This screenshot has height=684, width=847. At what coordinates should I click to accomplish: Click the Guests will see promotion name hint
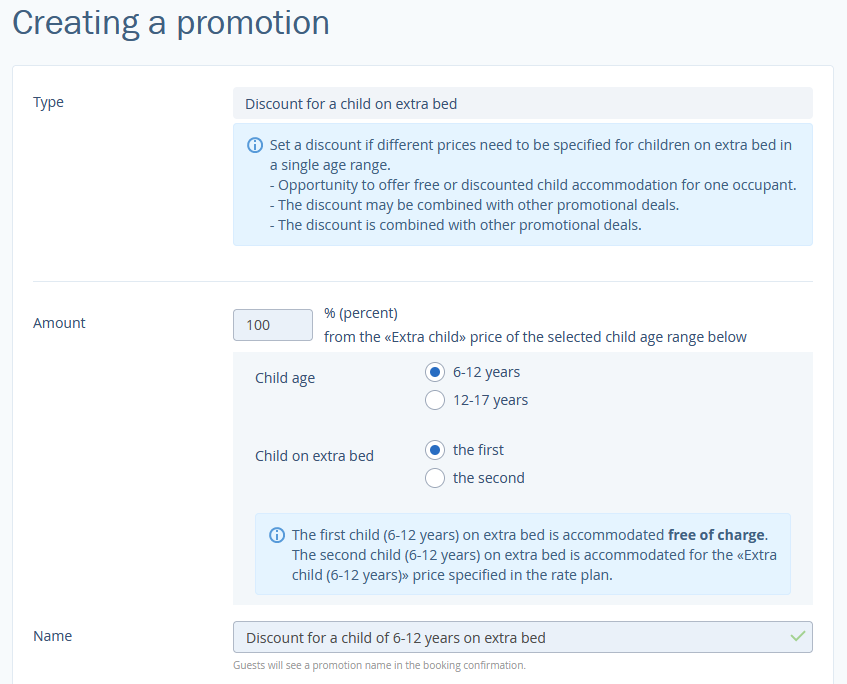[379, 665]
